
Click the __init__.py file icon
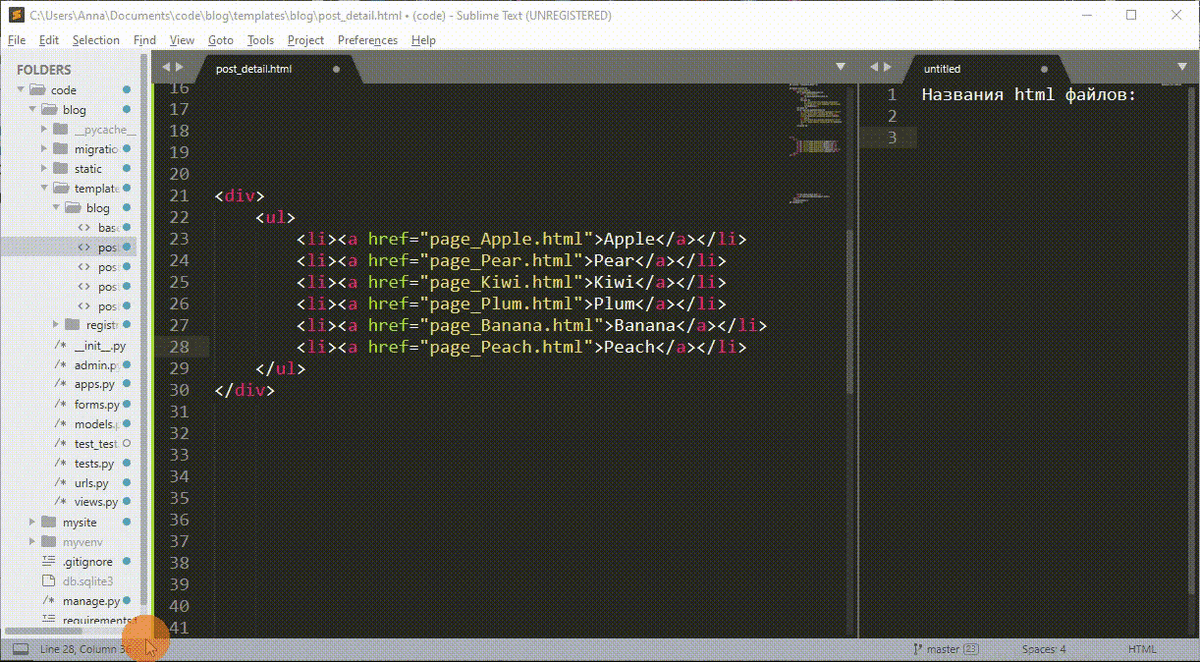(62, 346)
